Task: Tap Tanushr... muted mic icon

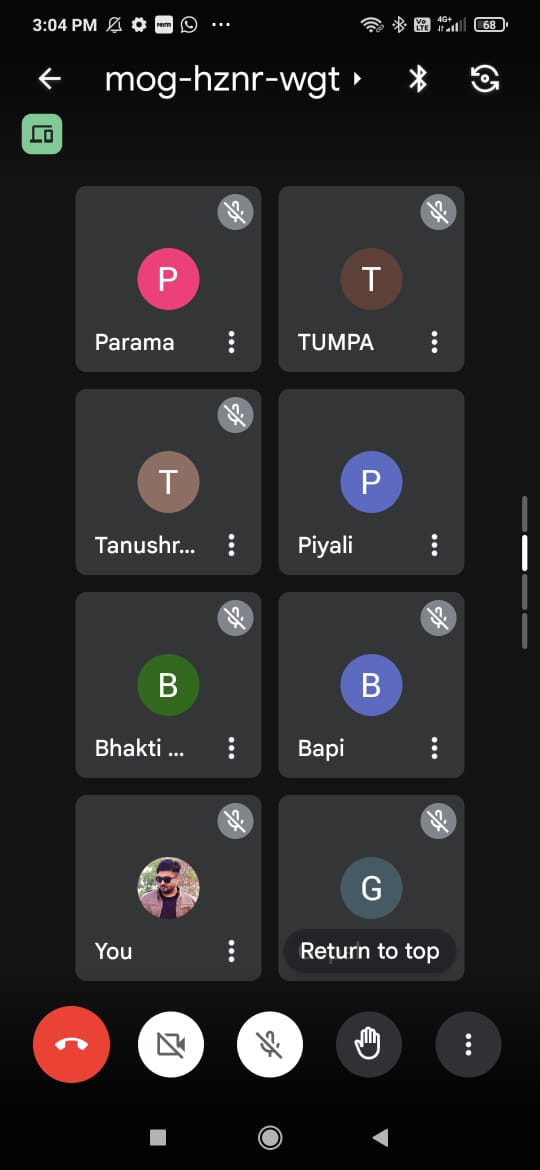Action: pos(236,415)
